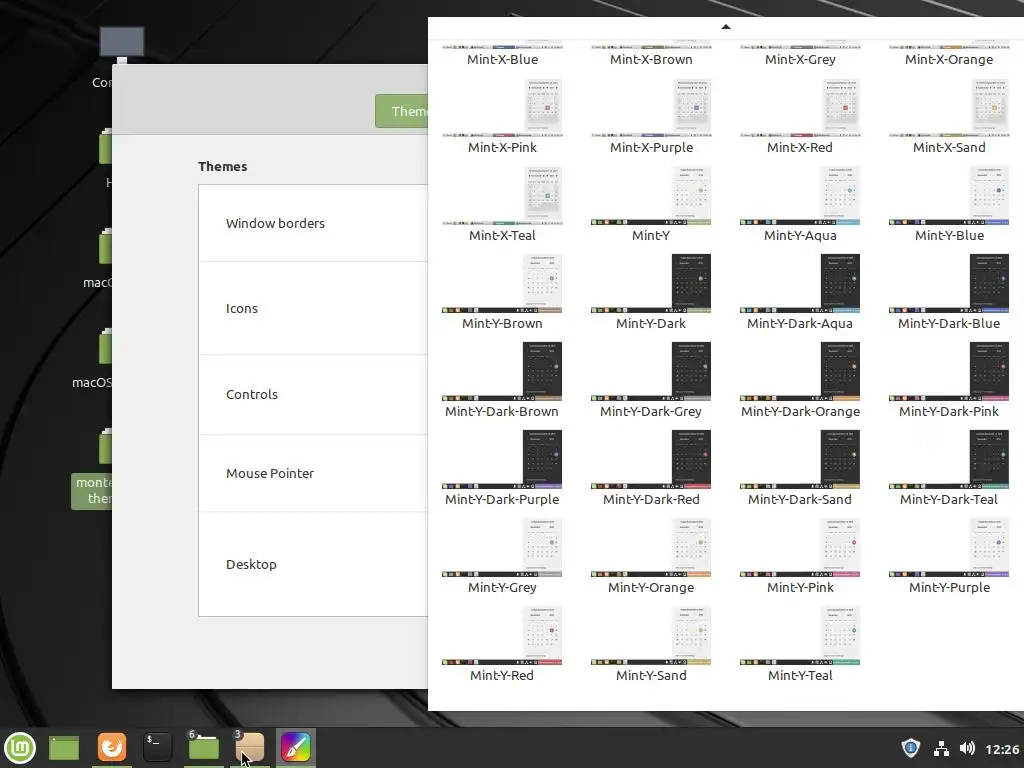
Task: Open the grouped file manager windows
Action: pyautogui.click(x=203, y=747)
